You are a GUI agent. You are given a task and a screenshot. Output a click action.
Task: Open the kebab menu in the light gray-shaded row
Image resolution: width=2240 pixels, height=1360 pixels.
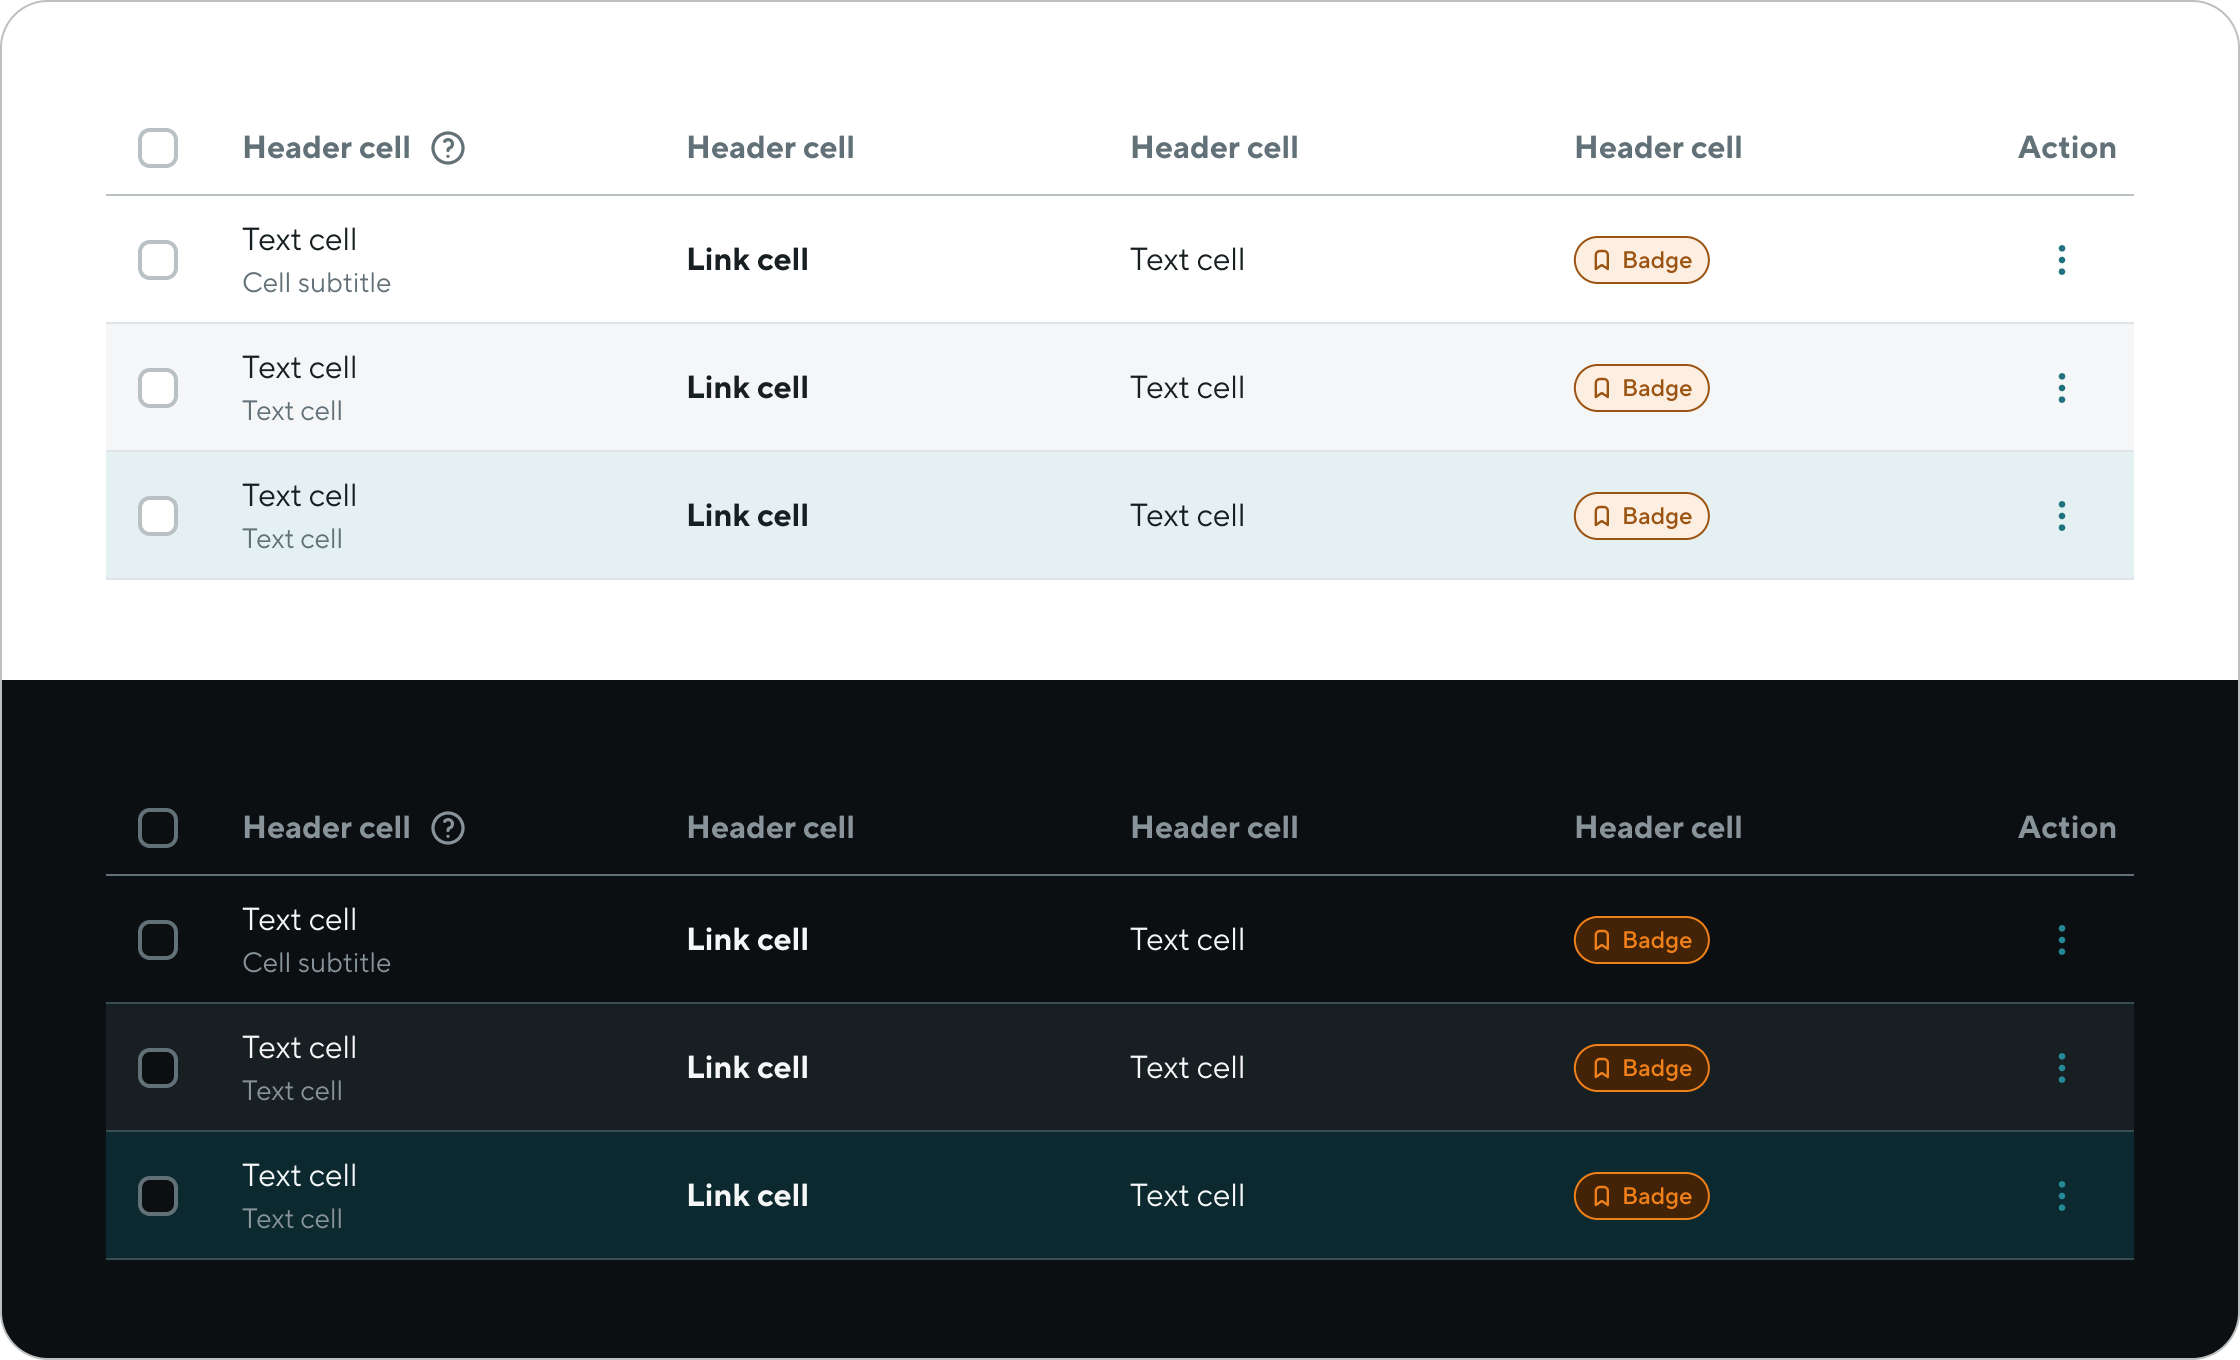(x=2062, y=388)
